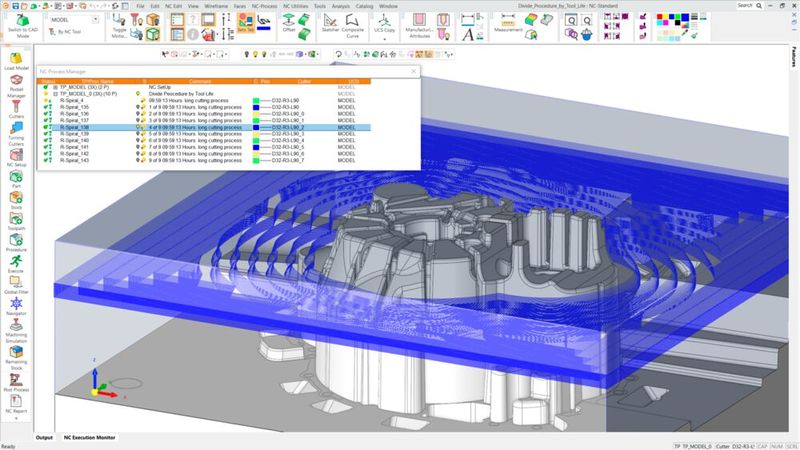The image size is (800, 450).
Task: Toggle visibility bulb for R-Spiral_143
Action: [138, 160]
